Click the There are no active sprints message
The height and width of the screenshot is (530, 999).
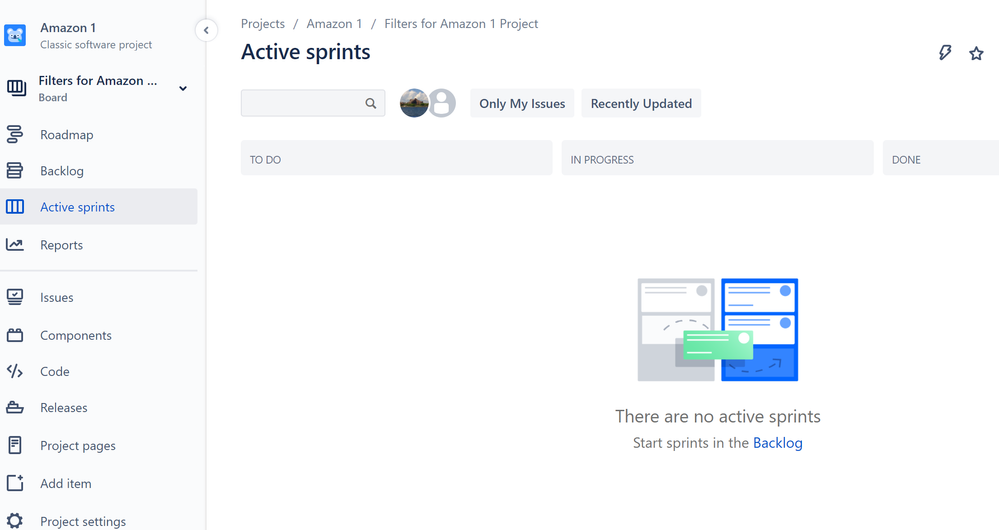coord(717,416)
